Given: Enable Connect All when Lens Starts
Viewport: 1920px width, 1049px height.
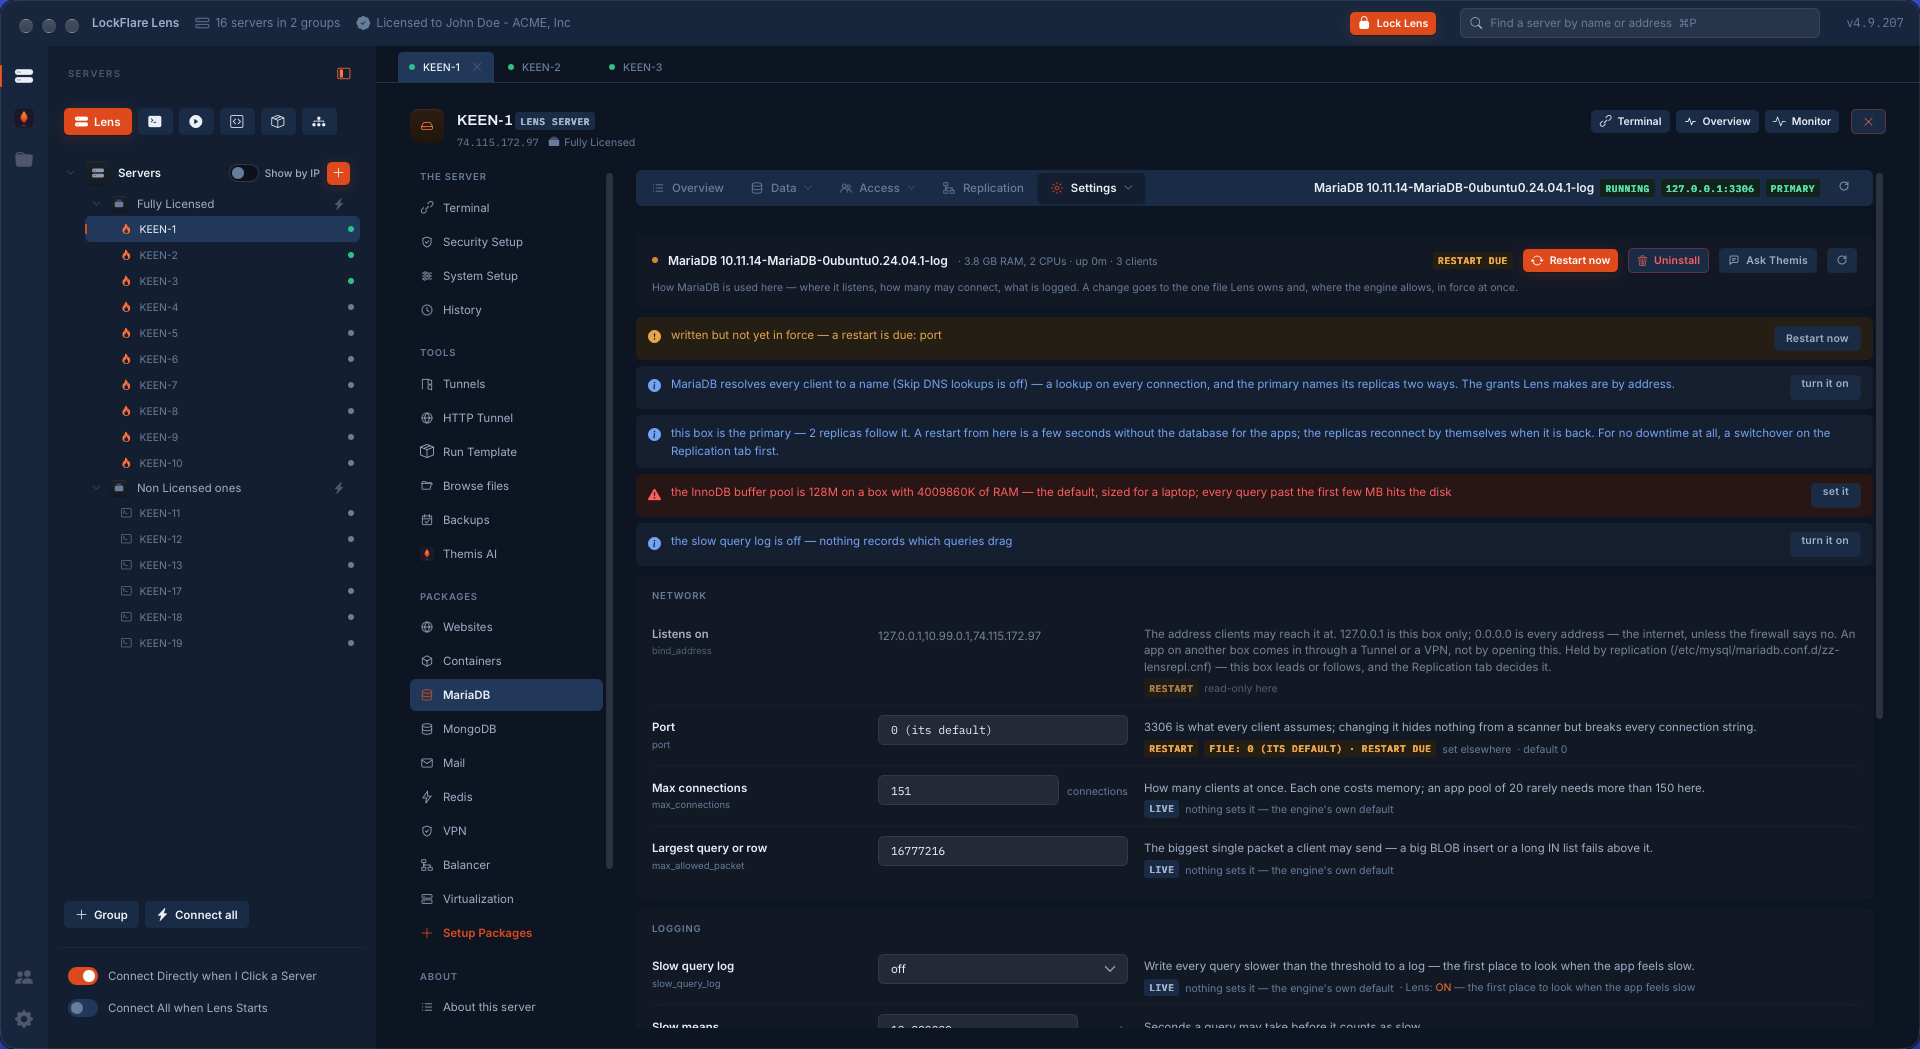Looking at the screenshot, I should 83,1008.
